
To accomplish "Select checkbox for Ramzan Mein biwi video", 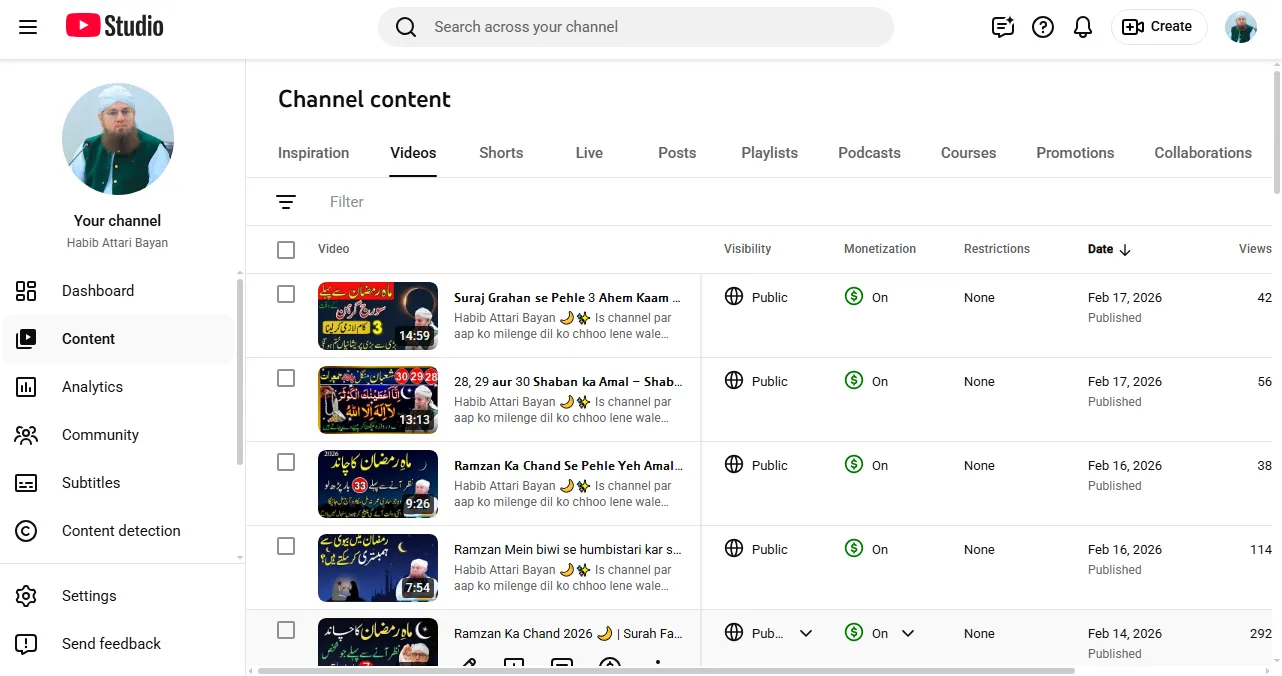I will pyautogui.click(x=286, y=546).
